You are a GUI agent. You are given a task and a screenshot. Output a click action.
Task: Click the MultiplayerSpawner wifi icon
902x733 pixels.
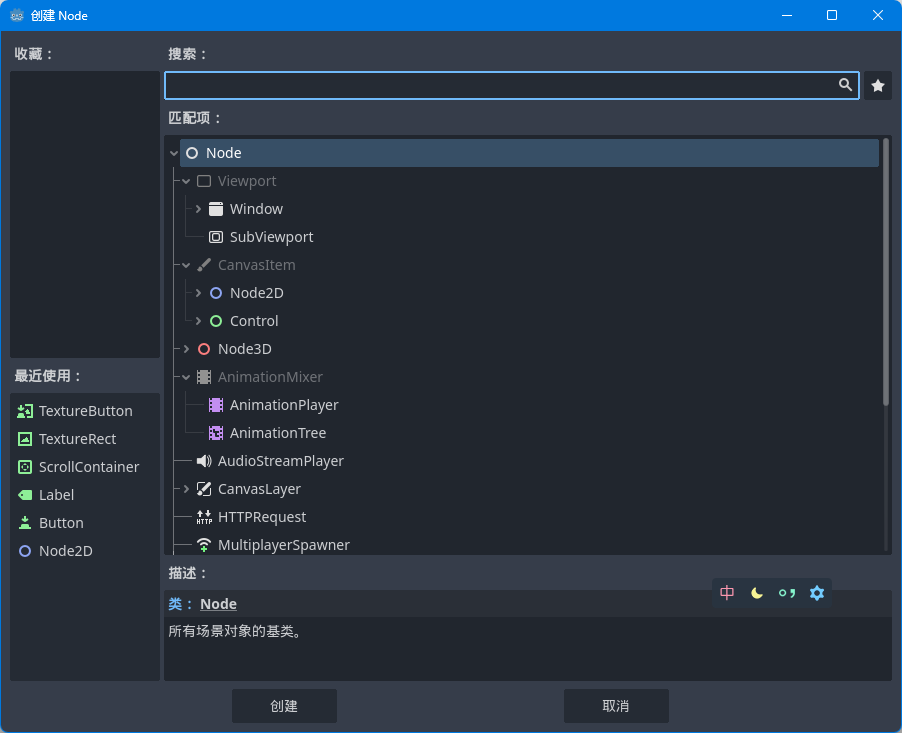coord(204,545)
